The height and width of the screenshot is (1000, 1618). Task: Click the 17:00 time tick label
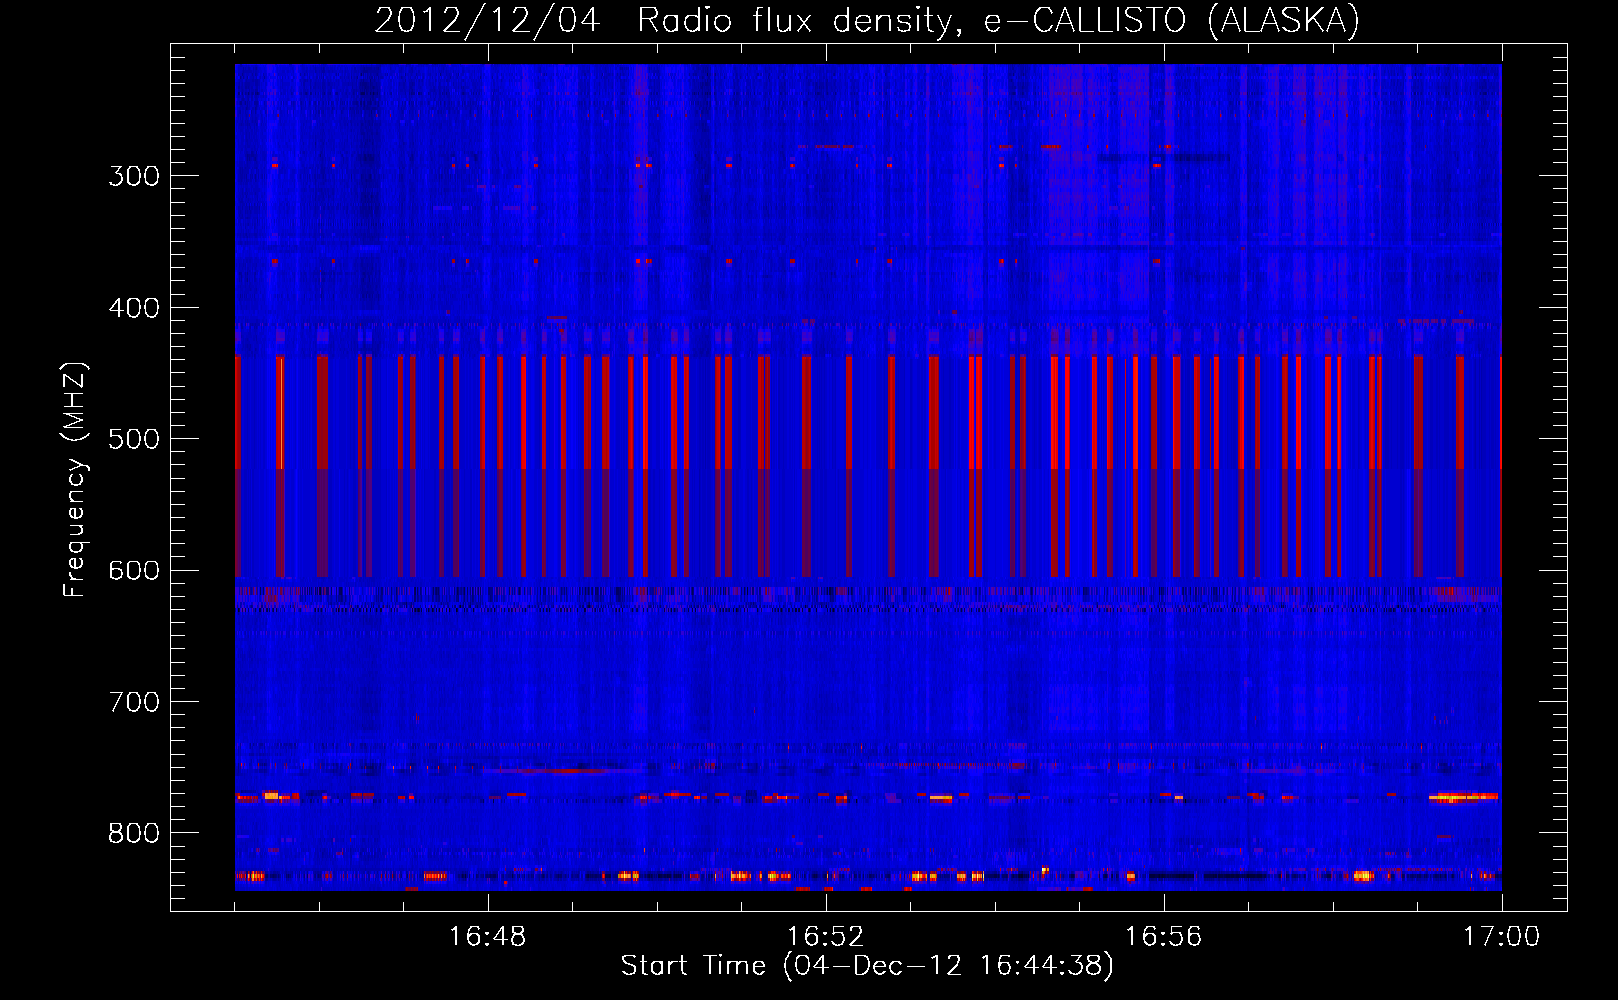(x=1502, y=936)
